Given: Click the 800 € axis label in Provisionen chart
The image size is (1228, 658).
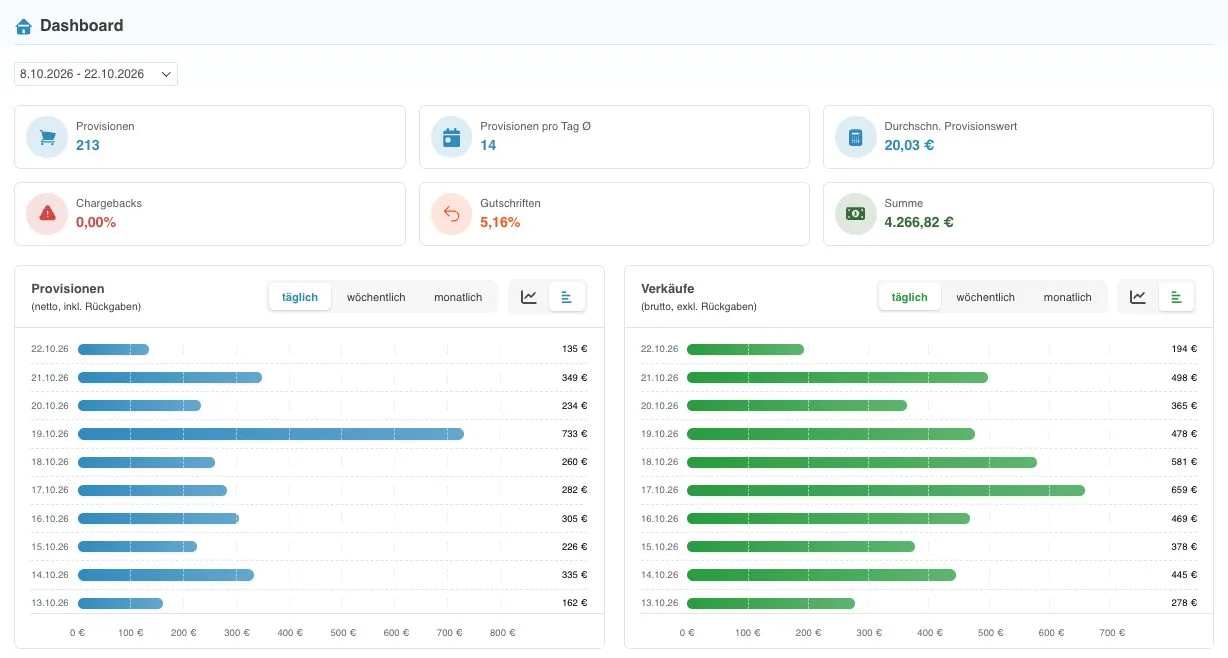Looking at the screenshot, I should tap(503, 633).
